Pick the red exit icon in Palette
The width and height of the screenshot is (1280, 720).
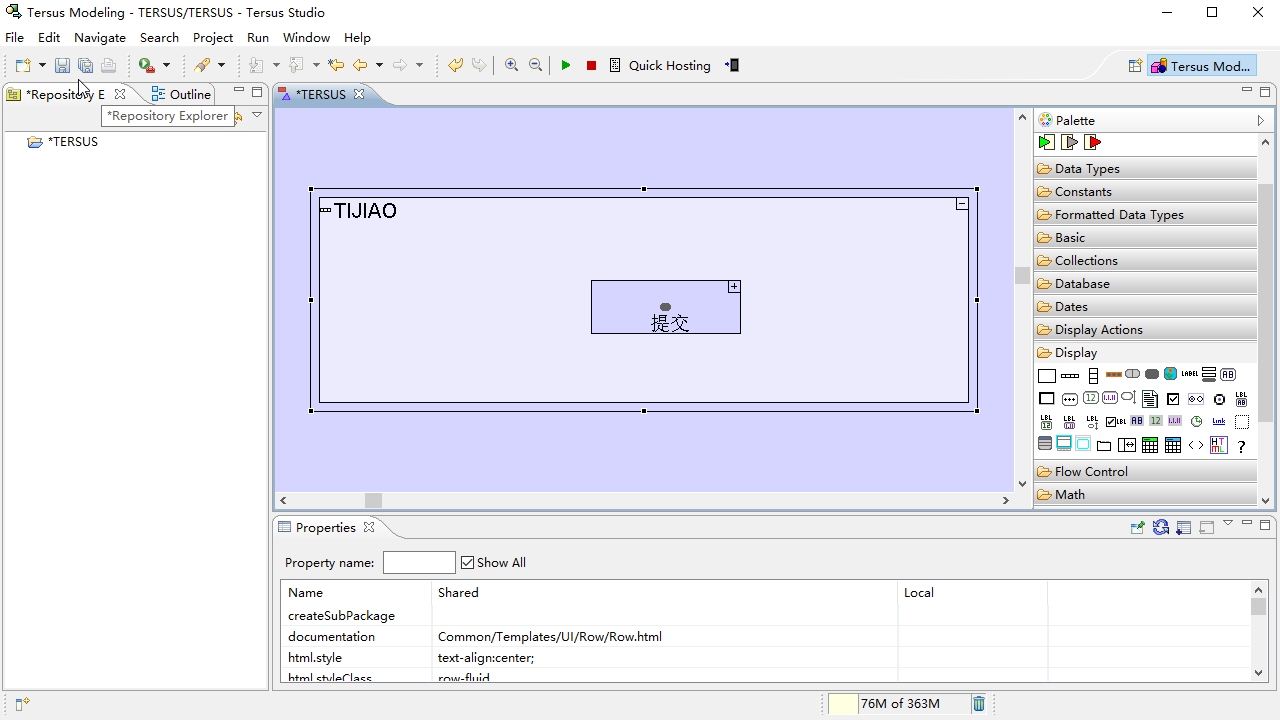[x=1093, y=142]
